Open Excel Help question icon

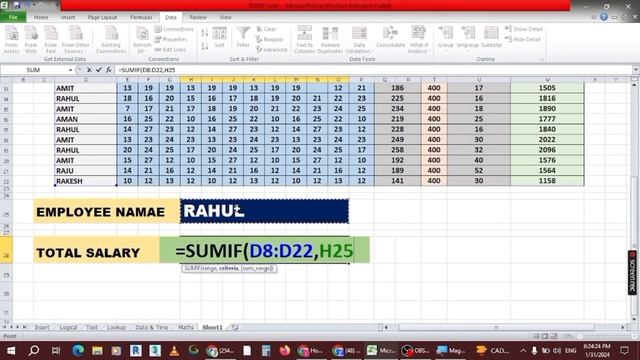(604, 17)
